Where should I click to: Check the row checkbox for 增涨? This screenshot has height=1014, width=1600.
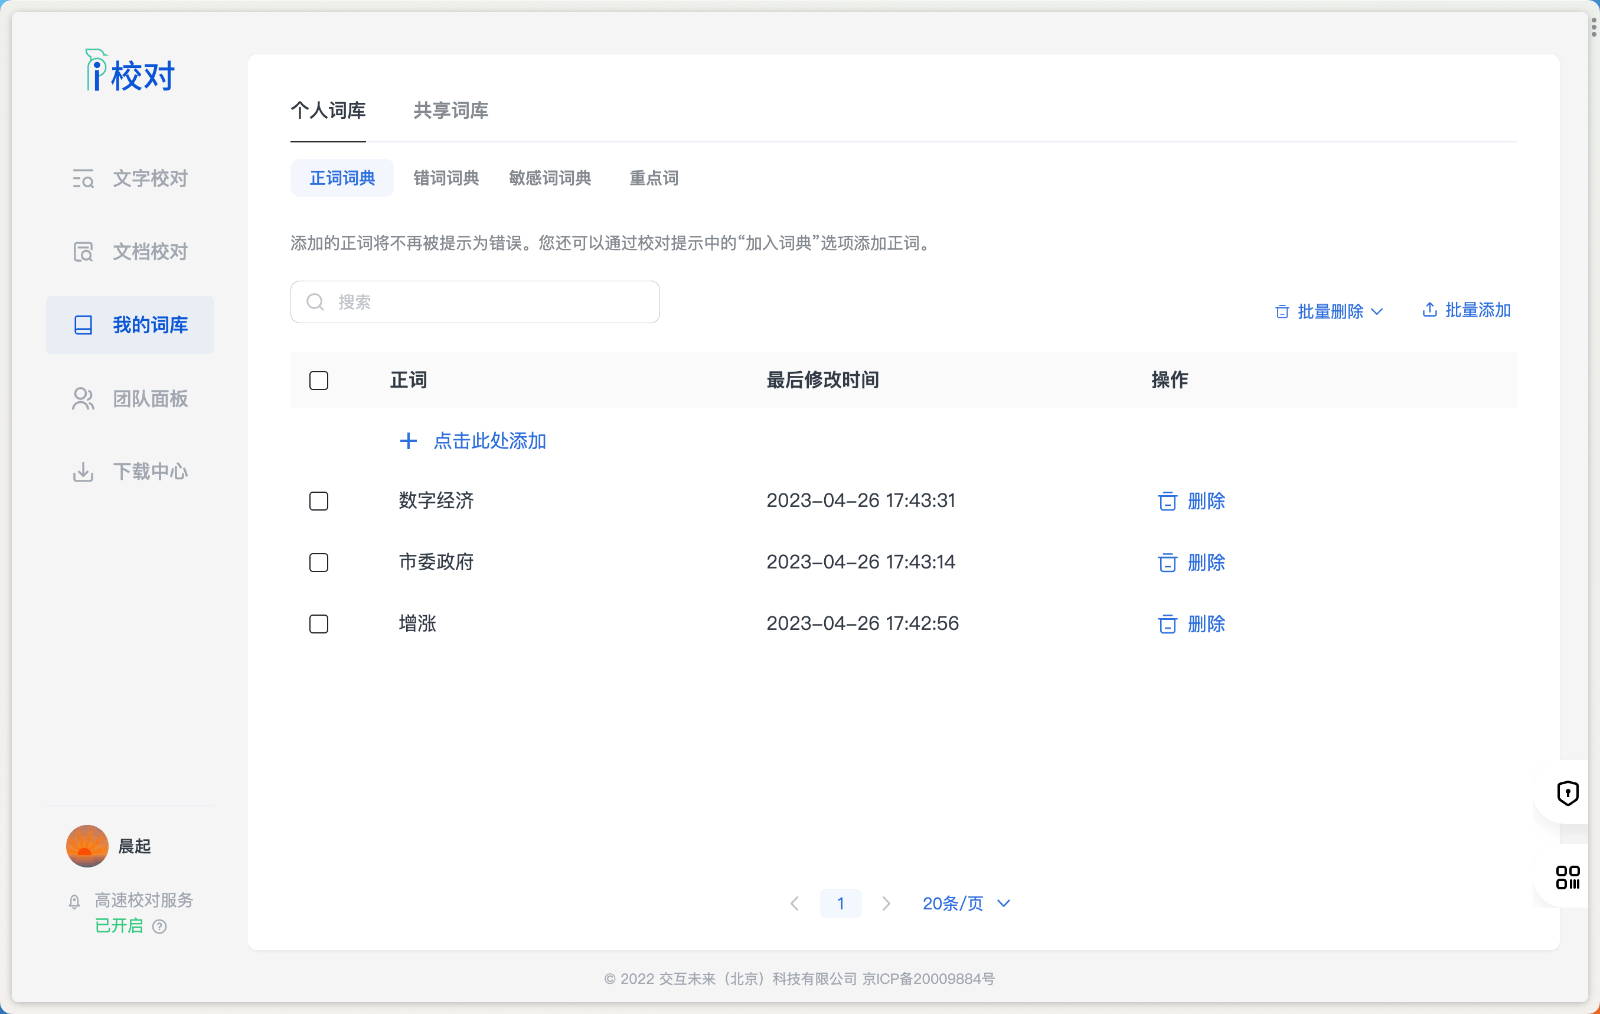point(318,623)
